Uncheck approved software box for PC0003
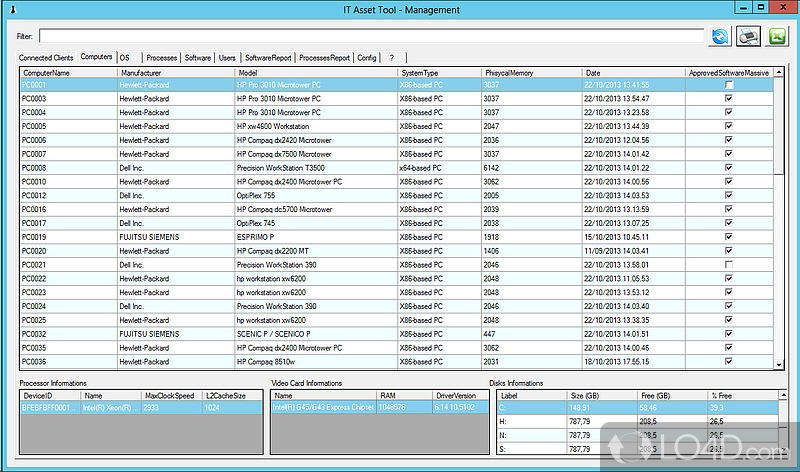Screen dimensions: 800x472 [x=729, y=98]
